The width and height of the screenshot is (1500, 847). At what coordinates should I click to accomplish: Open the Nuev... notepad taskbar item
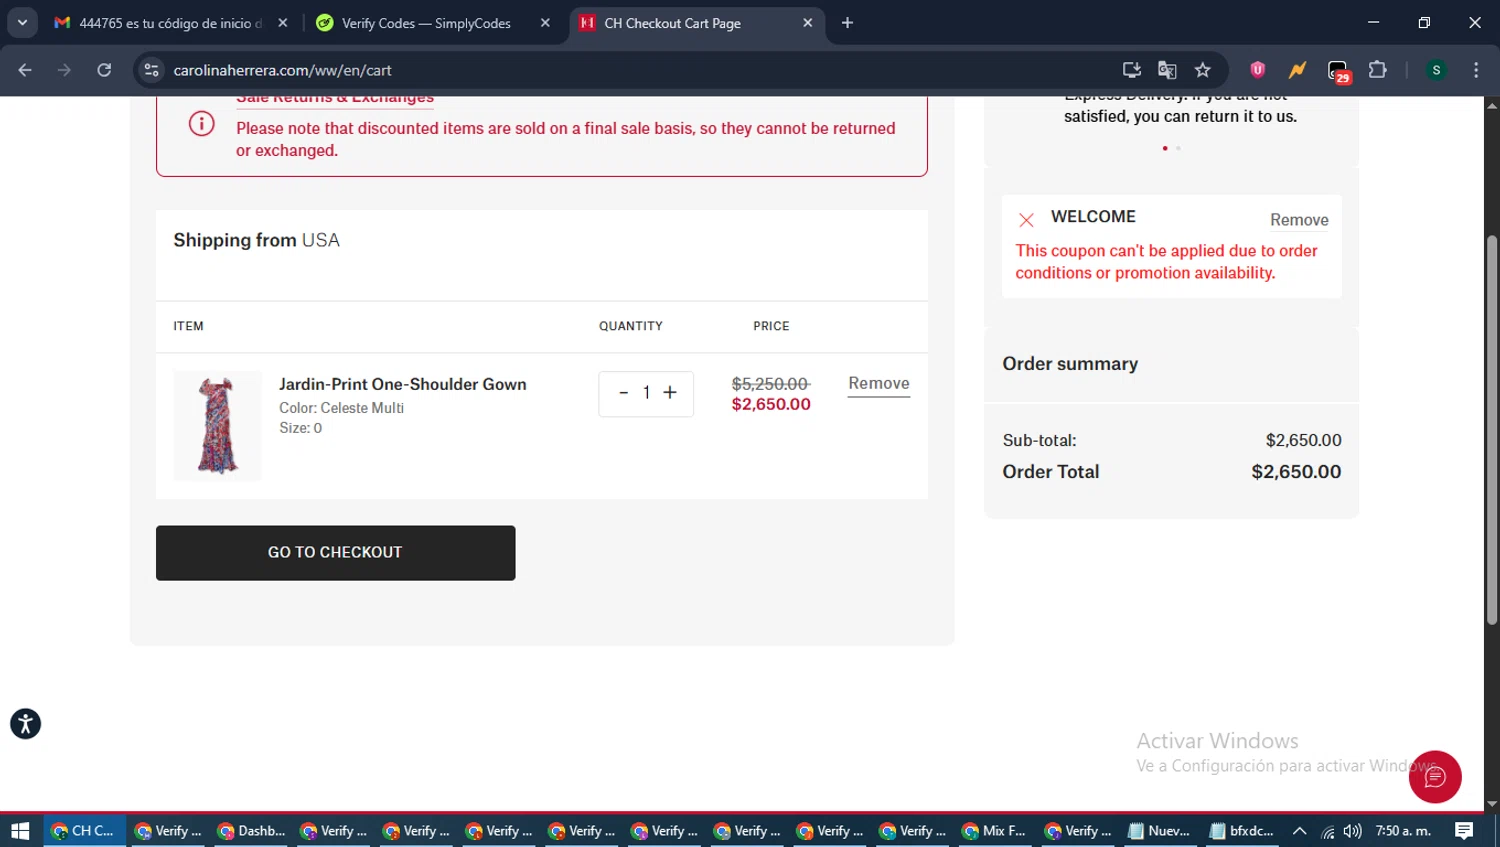(1160, 831)
